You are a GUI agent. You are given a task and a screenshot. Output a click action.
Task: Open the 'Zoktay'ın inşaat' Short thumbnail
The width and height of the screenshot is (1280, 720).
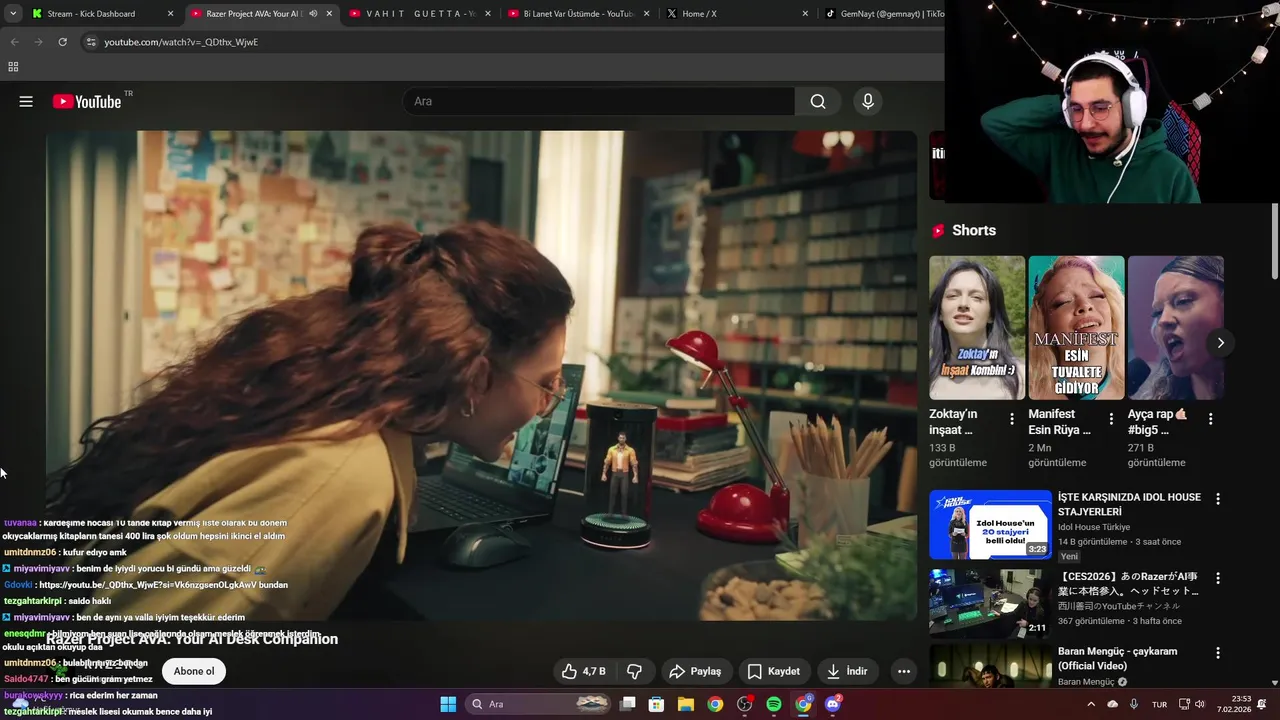[x=977, y=328]
